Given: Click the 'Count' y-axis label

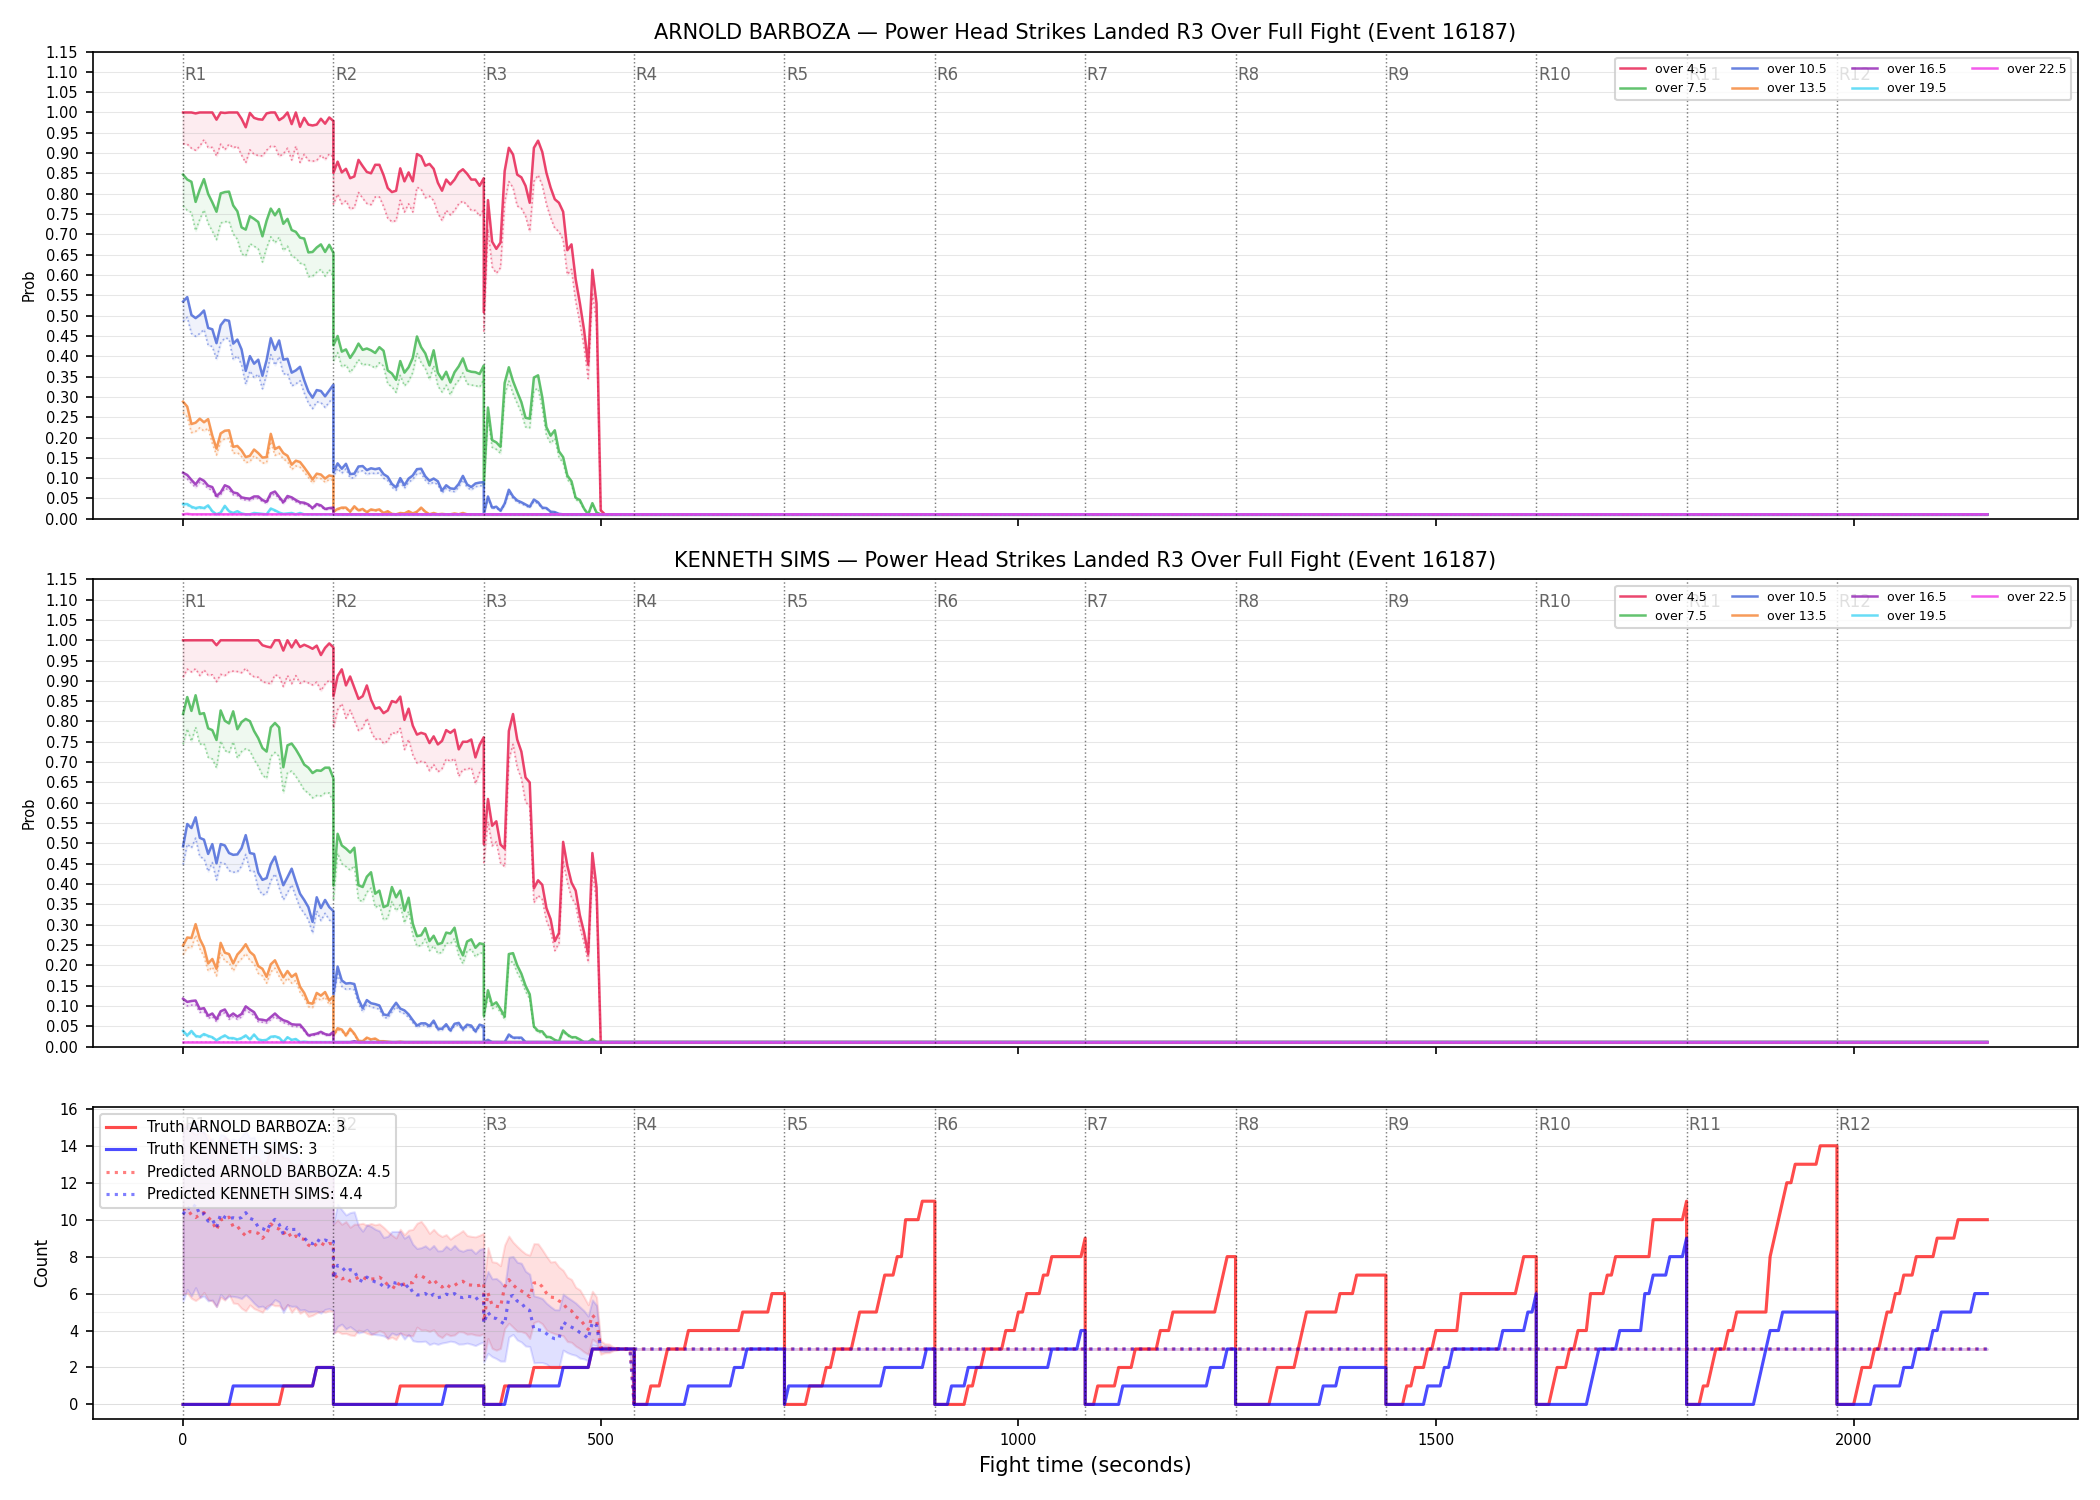Looking at the screenshot, I should (41, 1263).
